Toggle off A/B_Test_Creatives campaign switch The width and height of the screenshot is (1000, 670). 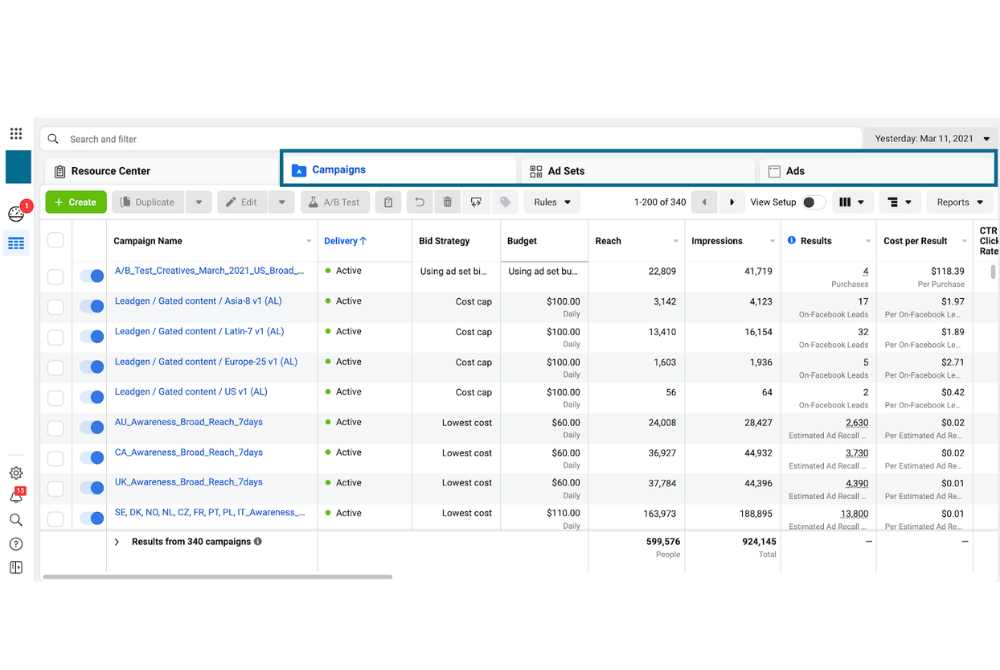(92, 276)
